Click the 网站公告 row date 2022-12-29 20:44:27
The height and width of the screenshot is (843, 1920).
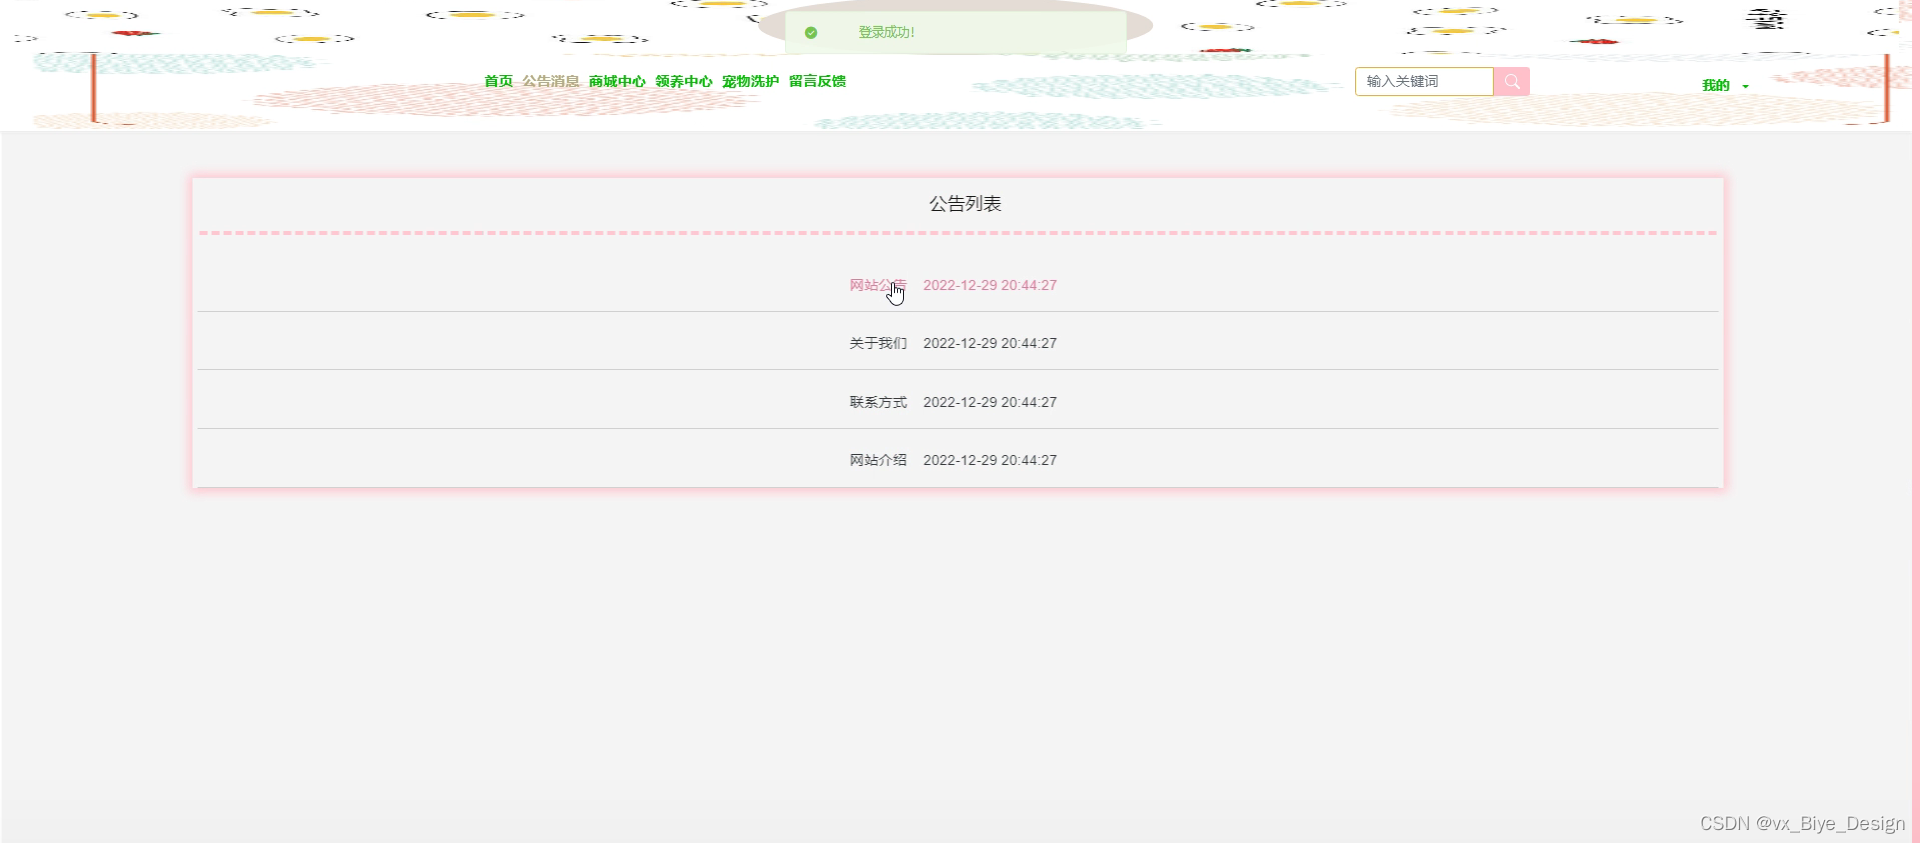pyautogui.click(x=990, y=285)
